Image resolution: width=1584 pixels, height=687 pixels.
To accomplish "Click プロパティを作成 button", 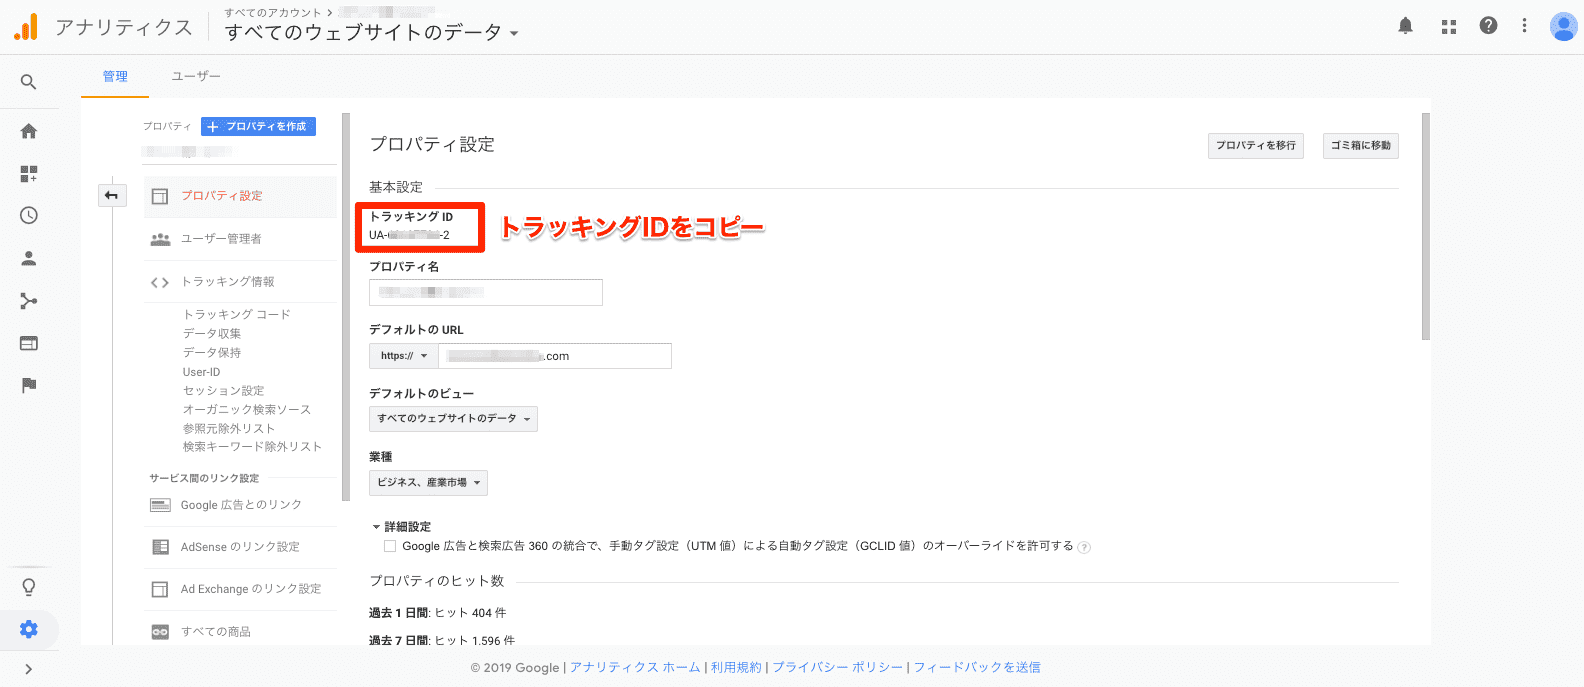I will click(x=258, y=126).
